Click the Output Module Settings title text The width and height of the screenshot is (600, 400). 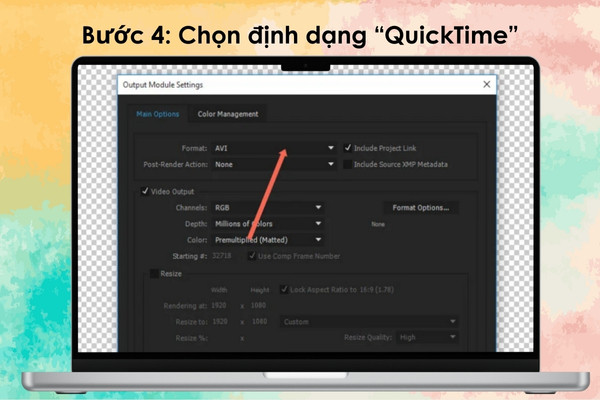pyautogui.click(x=163, y=85)
